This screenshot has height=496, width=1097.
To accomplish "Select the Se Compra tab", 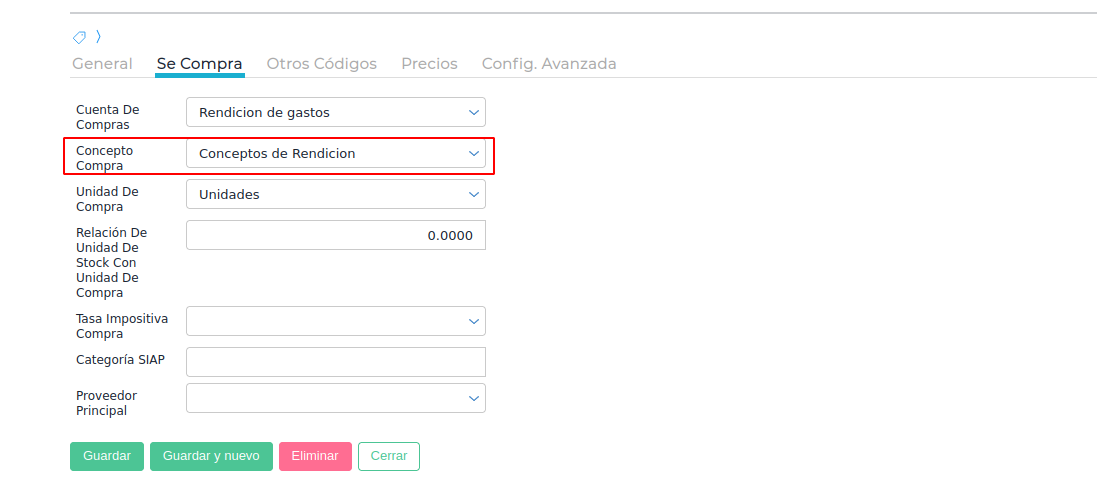I will (199, 64).
